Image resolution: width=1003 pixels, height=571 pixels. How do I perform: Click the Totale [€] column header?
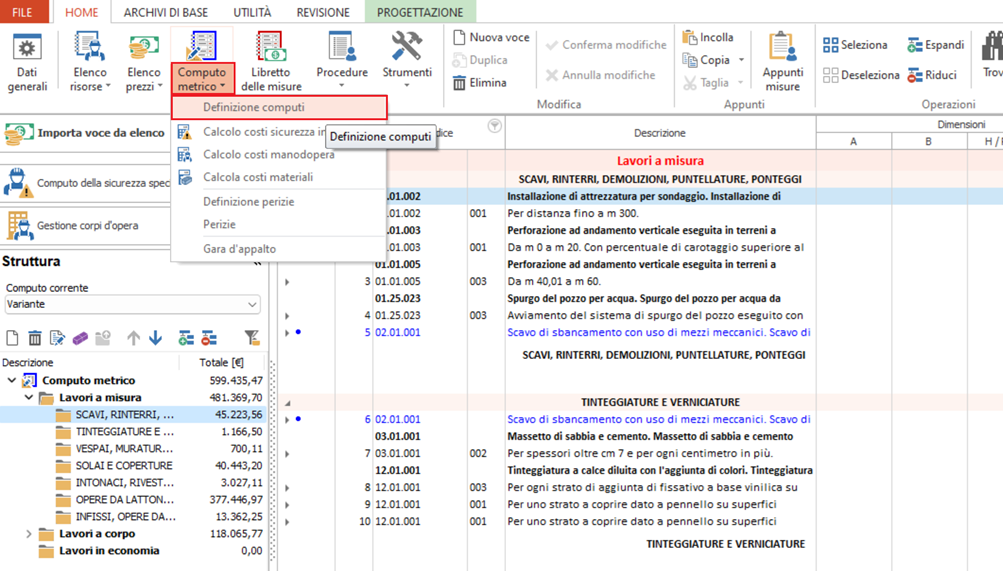221,363
